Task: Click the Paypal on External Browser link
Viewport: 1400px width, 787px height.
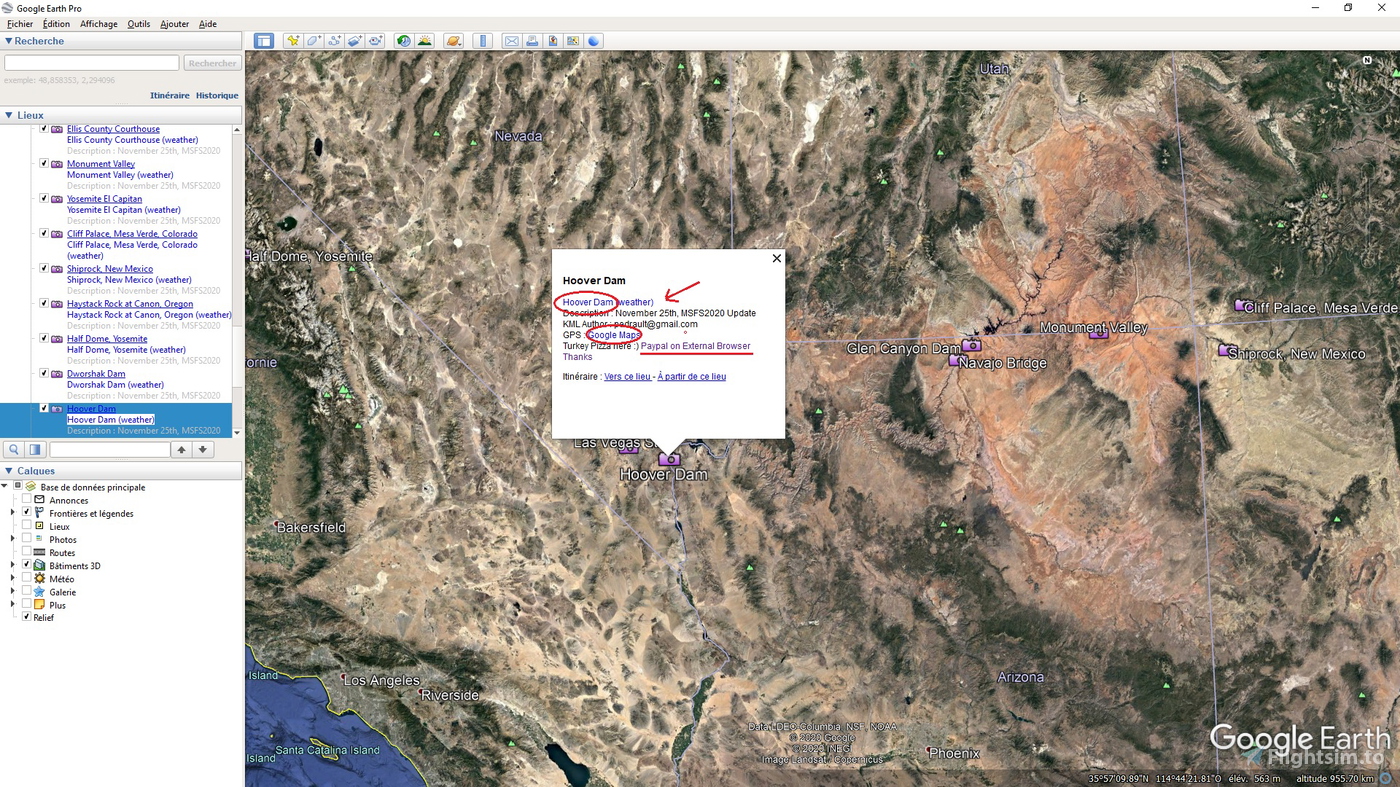Action: (x=695, y=345)
